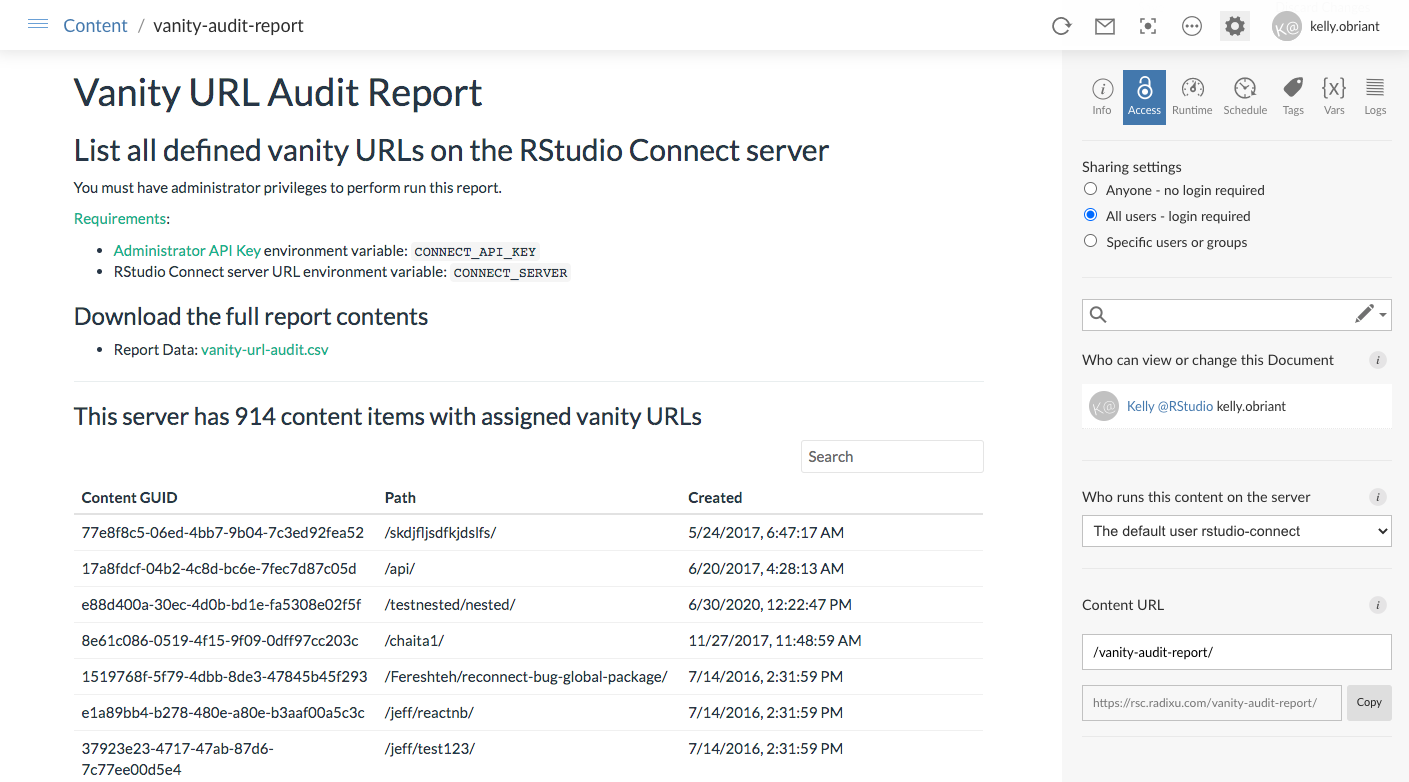Click GUID 77e8f8c5-06ed-4bb7-9b04-7c3ed92fea52

pyautogui.click(x=223, y=533)
